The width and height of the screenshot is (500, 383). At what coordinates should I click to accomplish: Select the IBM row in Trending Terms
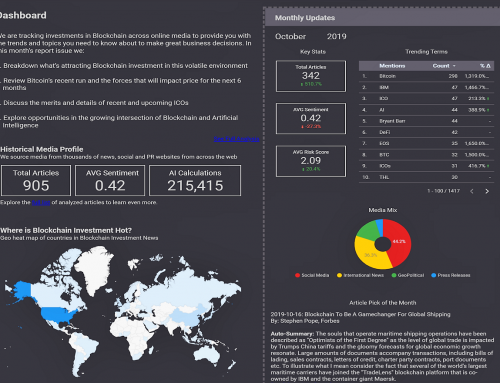click(x=426, y=87)
